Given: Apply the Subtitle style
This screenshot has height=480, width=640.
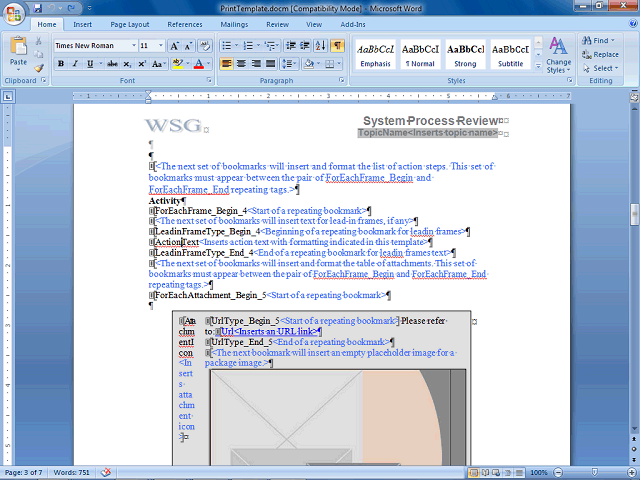Looking at the screenshot, I should coord(510,55).
